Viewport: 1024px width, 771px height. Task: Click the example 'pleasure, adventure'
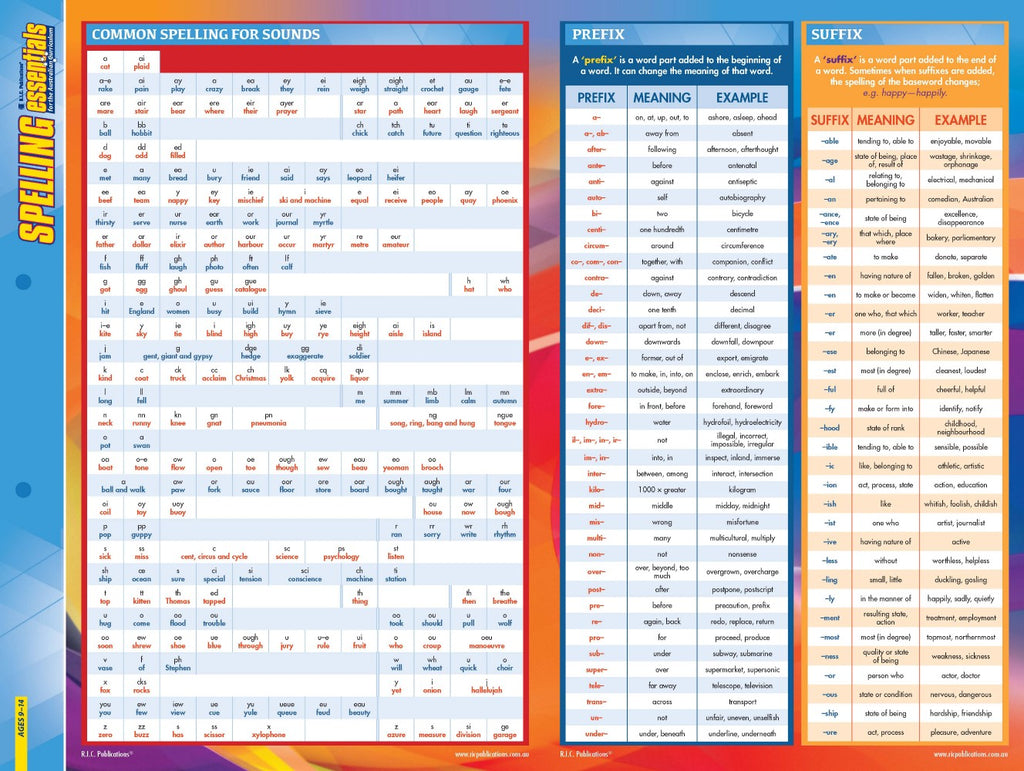960,732
